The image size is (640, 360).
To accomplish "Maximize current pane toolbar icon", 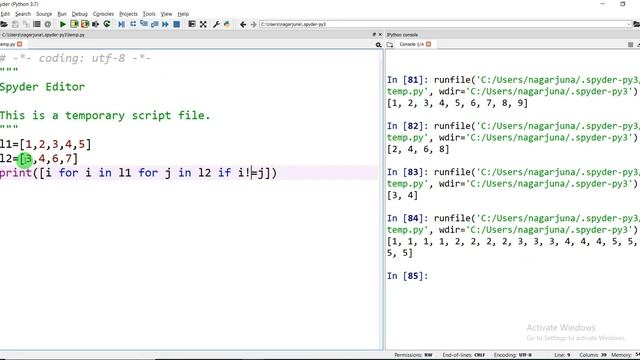I will tap(192, 24).
